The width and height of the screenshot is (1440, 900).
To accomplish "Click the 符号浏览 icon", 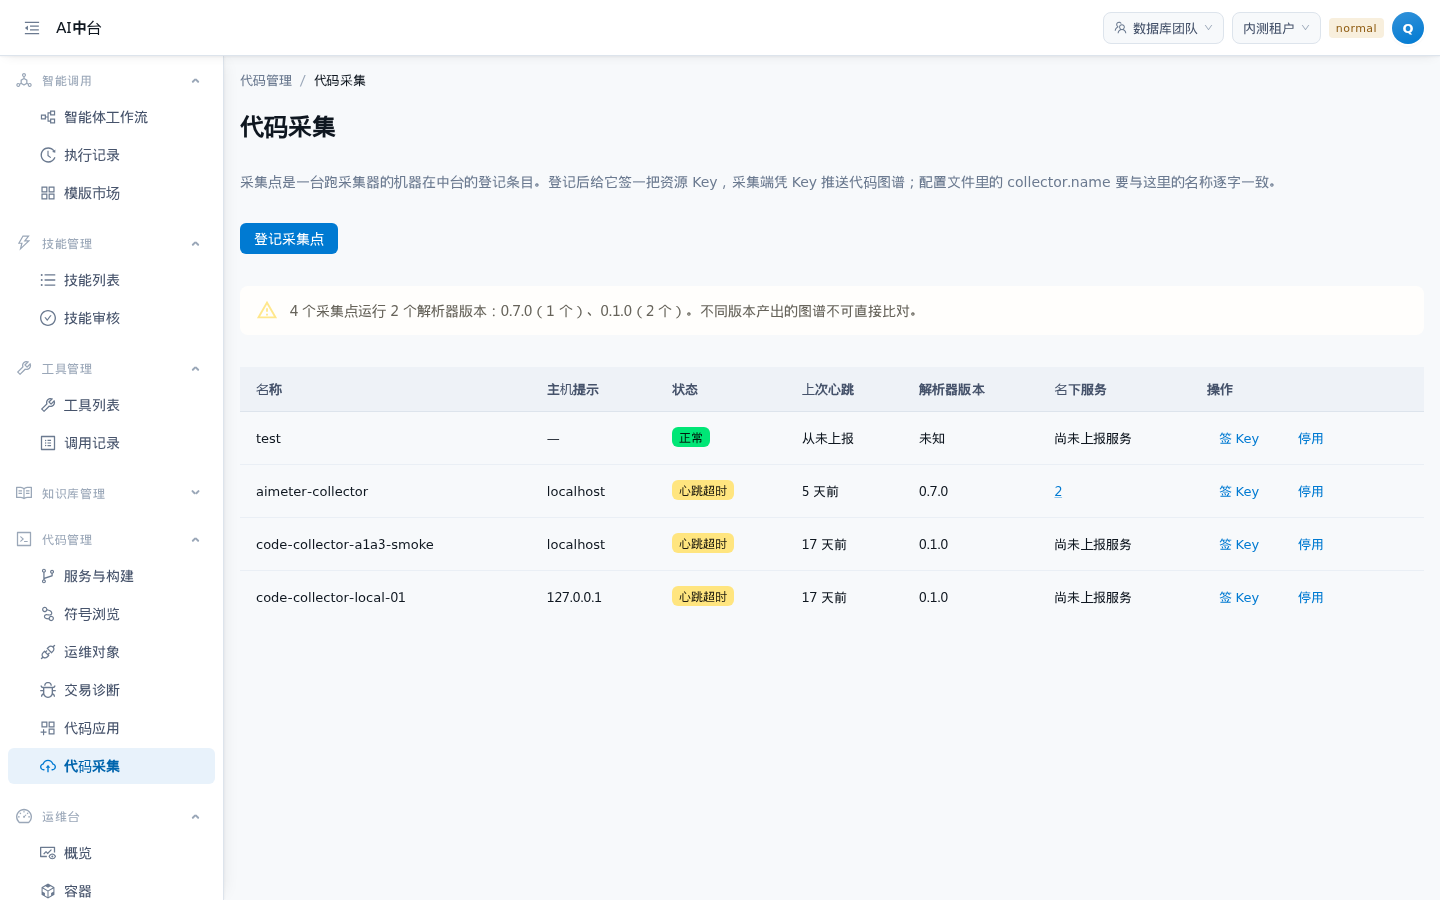I will point(48,614).
